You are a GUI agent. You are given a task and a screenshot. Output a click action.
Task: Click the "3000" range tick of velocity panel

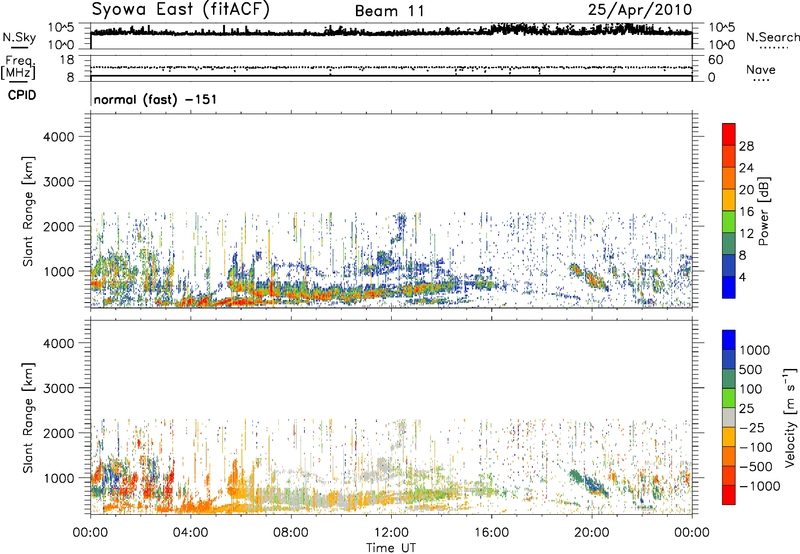[x=59, y=388]
